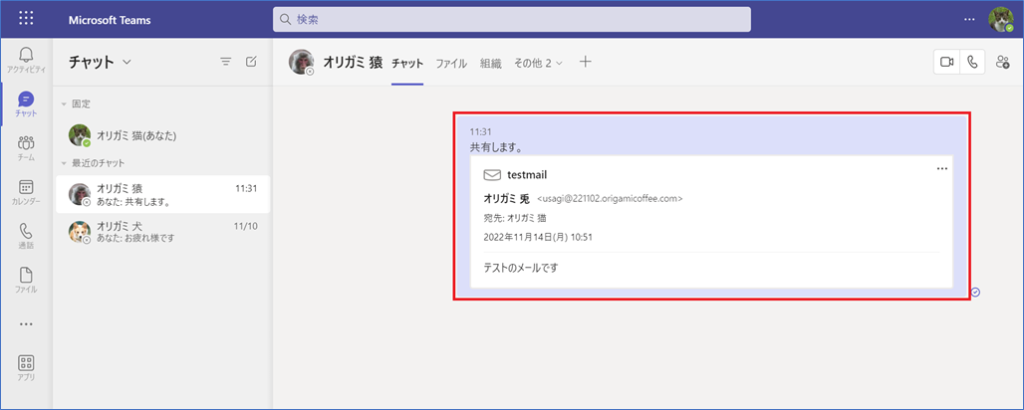Image resolution: width=1024 pixels, height=410 pixels.
Task: Show more apps ellipsis in left rail
Action: pos(26,324)
